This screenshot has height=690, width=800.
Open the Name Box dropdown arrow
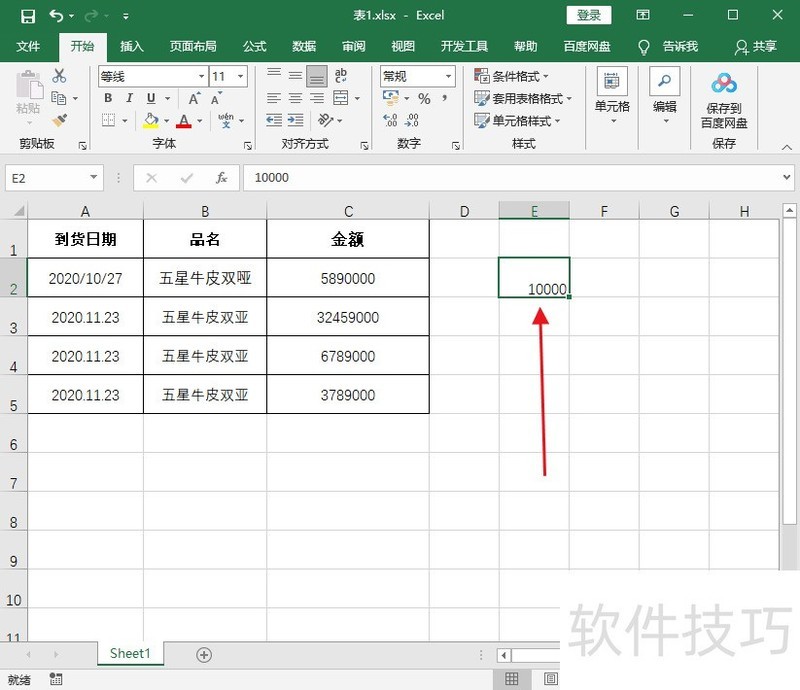pos(93,178)
